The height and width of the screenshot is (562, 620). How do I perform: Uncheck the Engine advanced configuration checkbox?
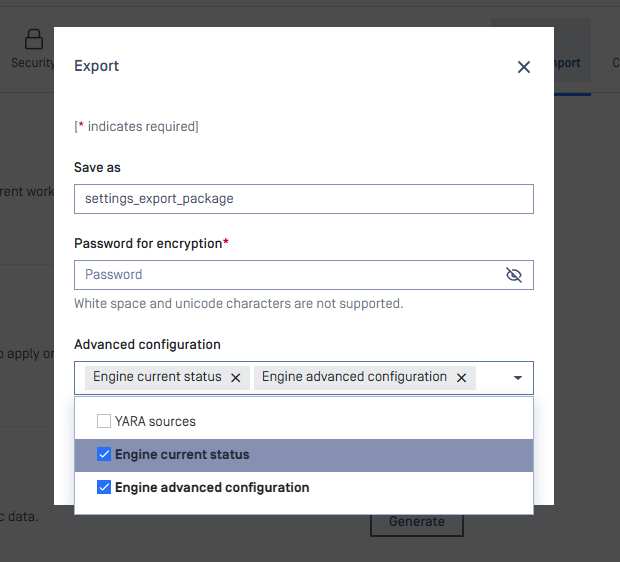(104, 487)
